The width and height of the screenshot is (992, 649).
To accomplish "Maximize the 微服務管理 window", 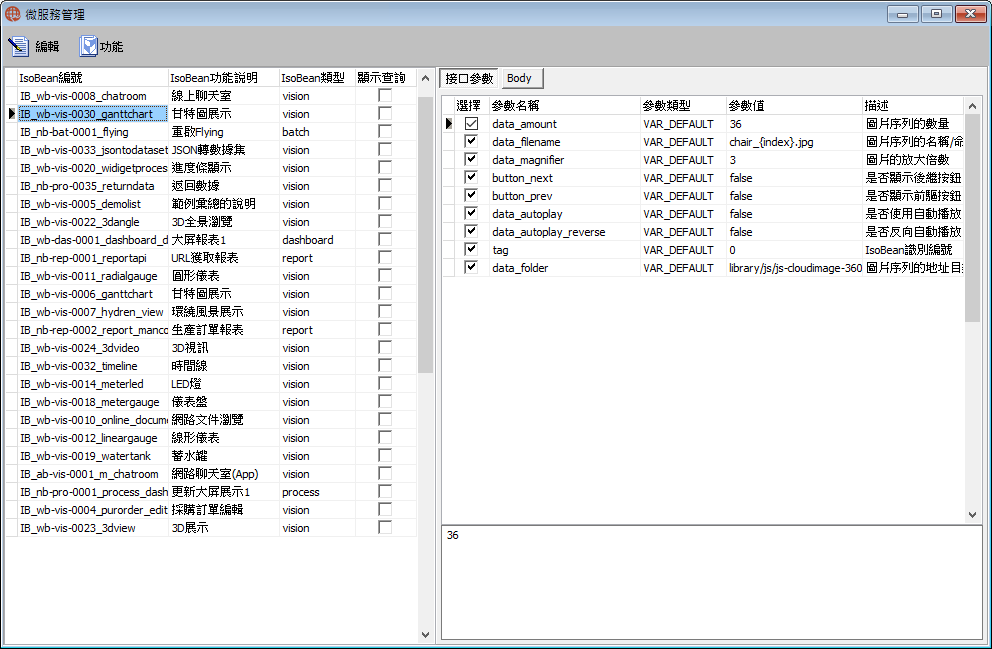I will click(936, 14).
